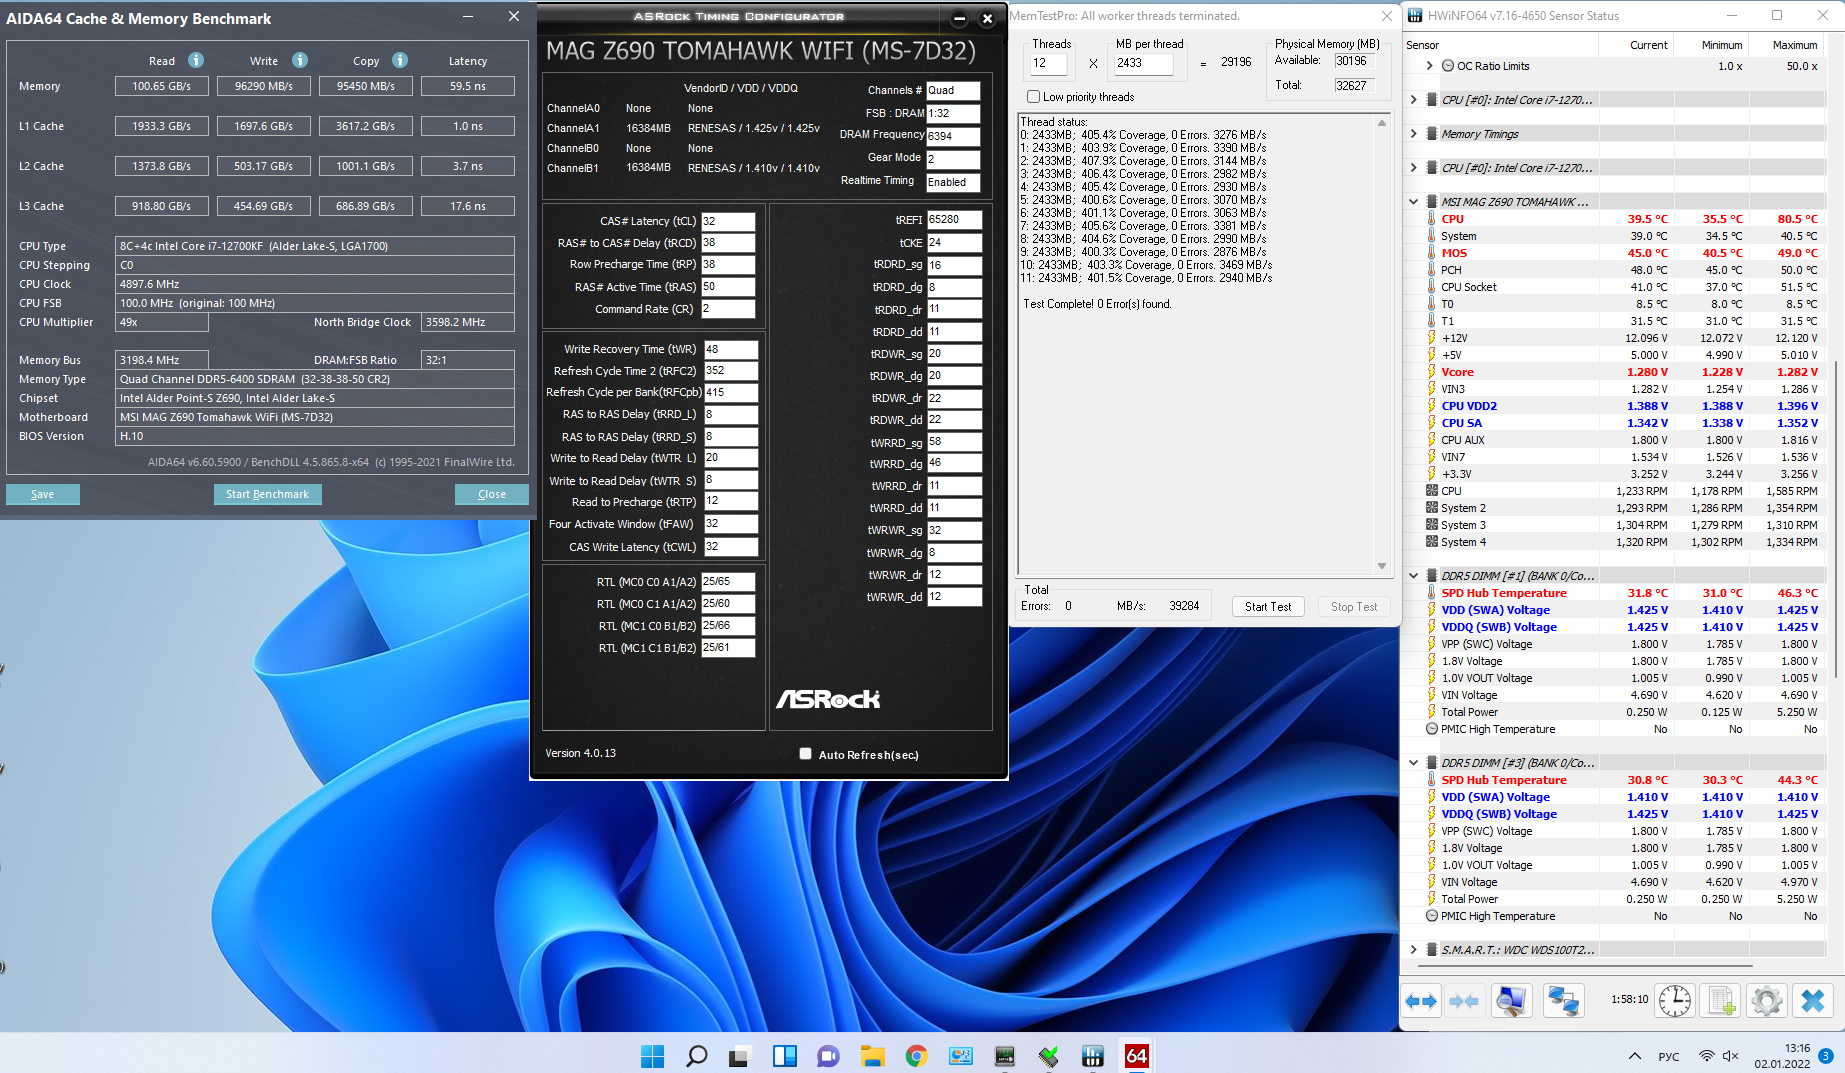Expand the Memory Timings sensor group
The height and width of the screenshot is (1073, 1845).
[x=1413, y=134]
